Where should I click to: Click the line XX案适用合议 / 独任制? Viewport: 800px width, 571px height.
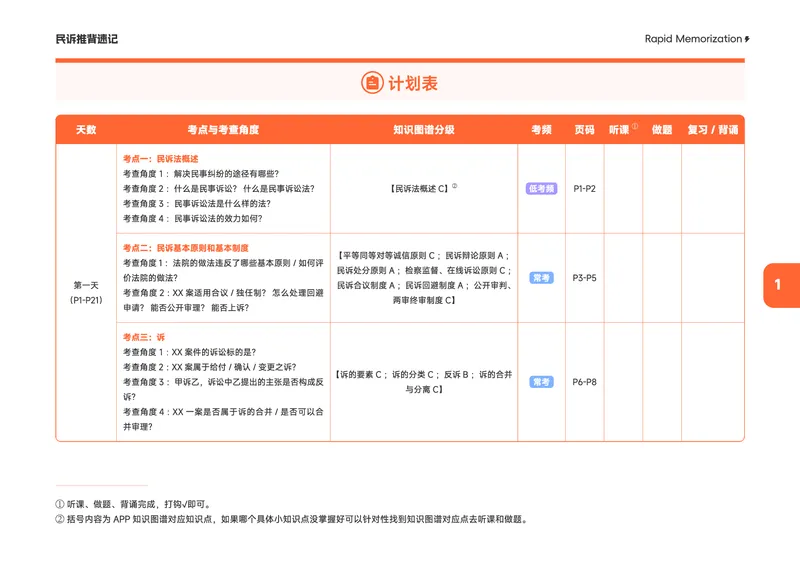223,292
